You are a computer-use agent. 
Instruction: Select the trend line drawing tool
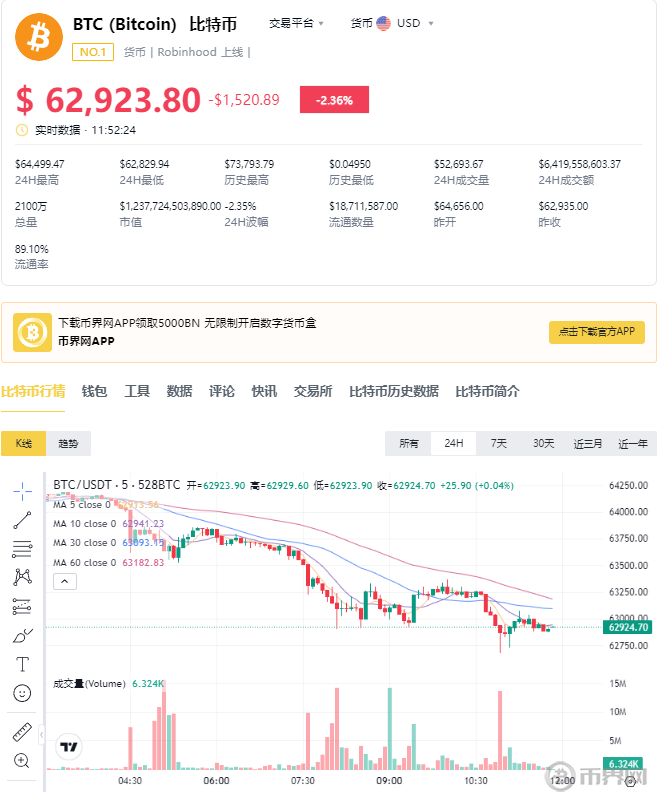(22, 519)
